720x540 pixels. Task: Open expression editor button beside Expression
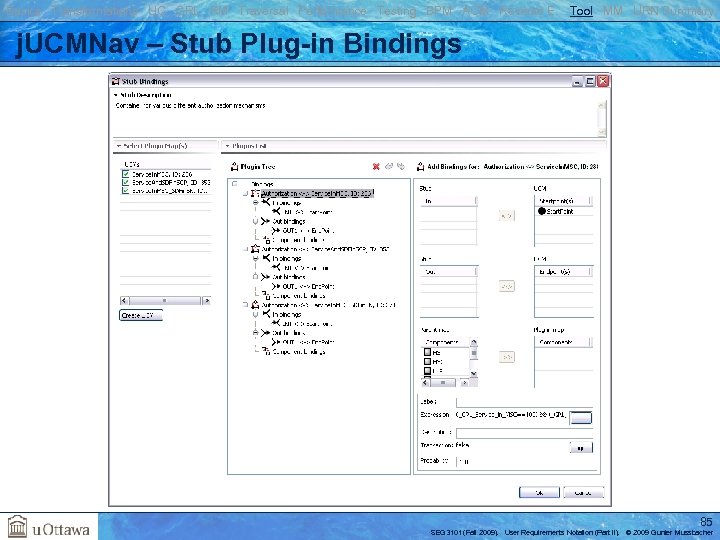(580, 417)
